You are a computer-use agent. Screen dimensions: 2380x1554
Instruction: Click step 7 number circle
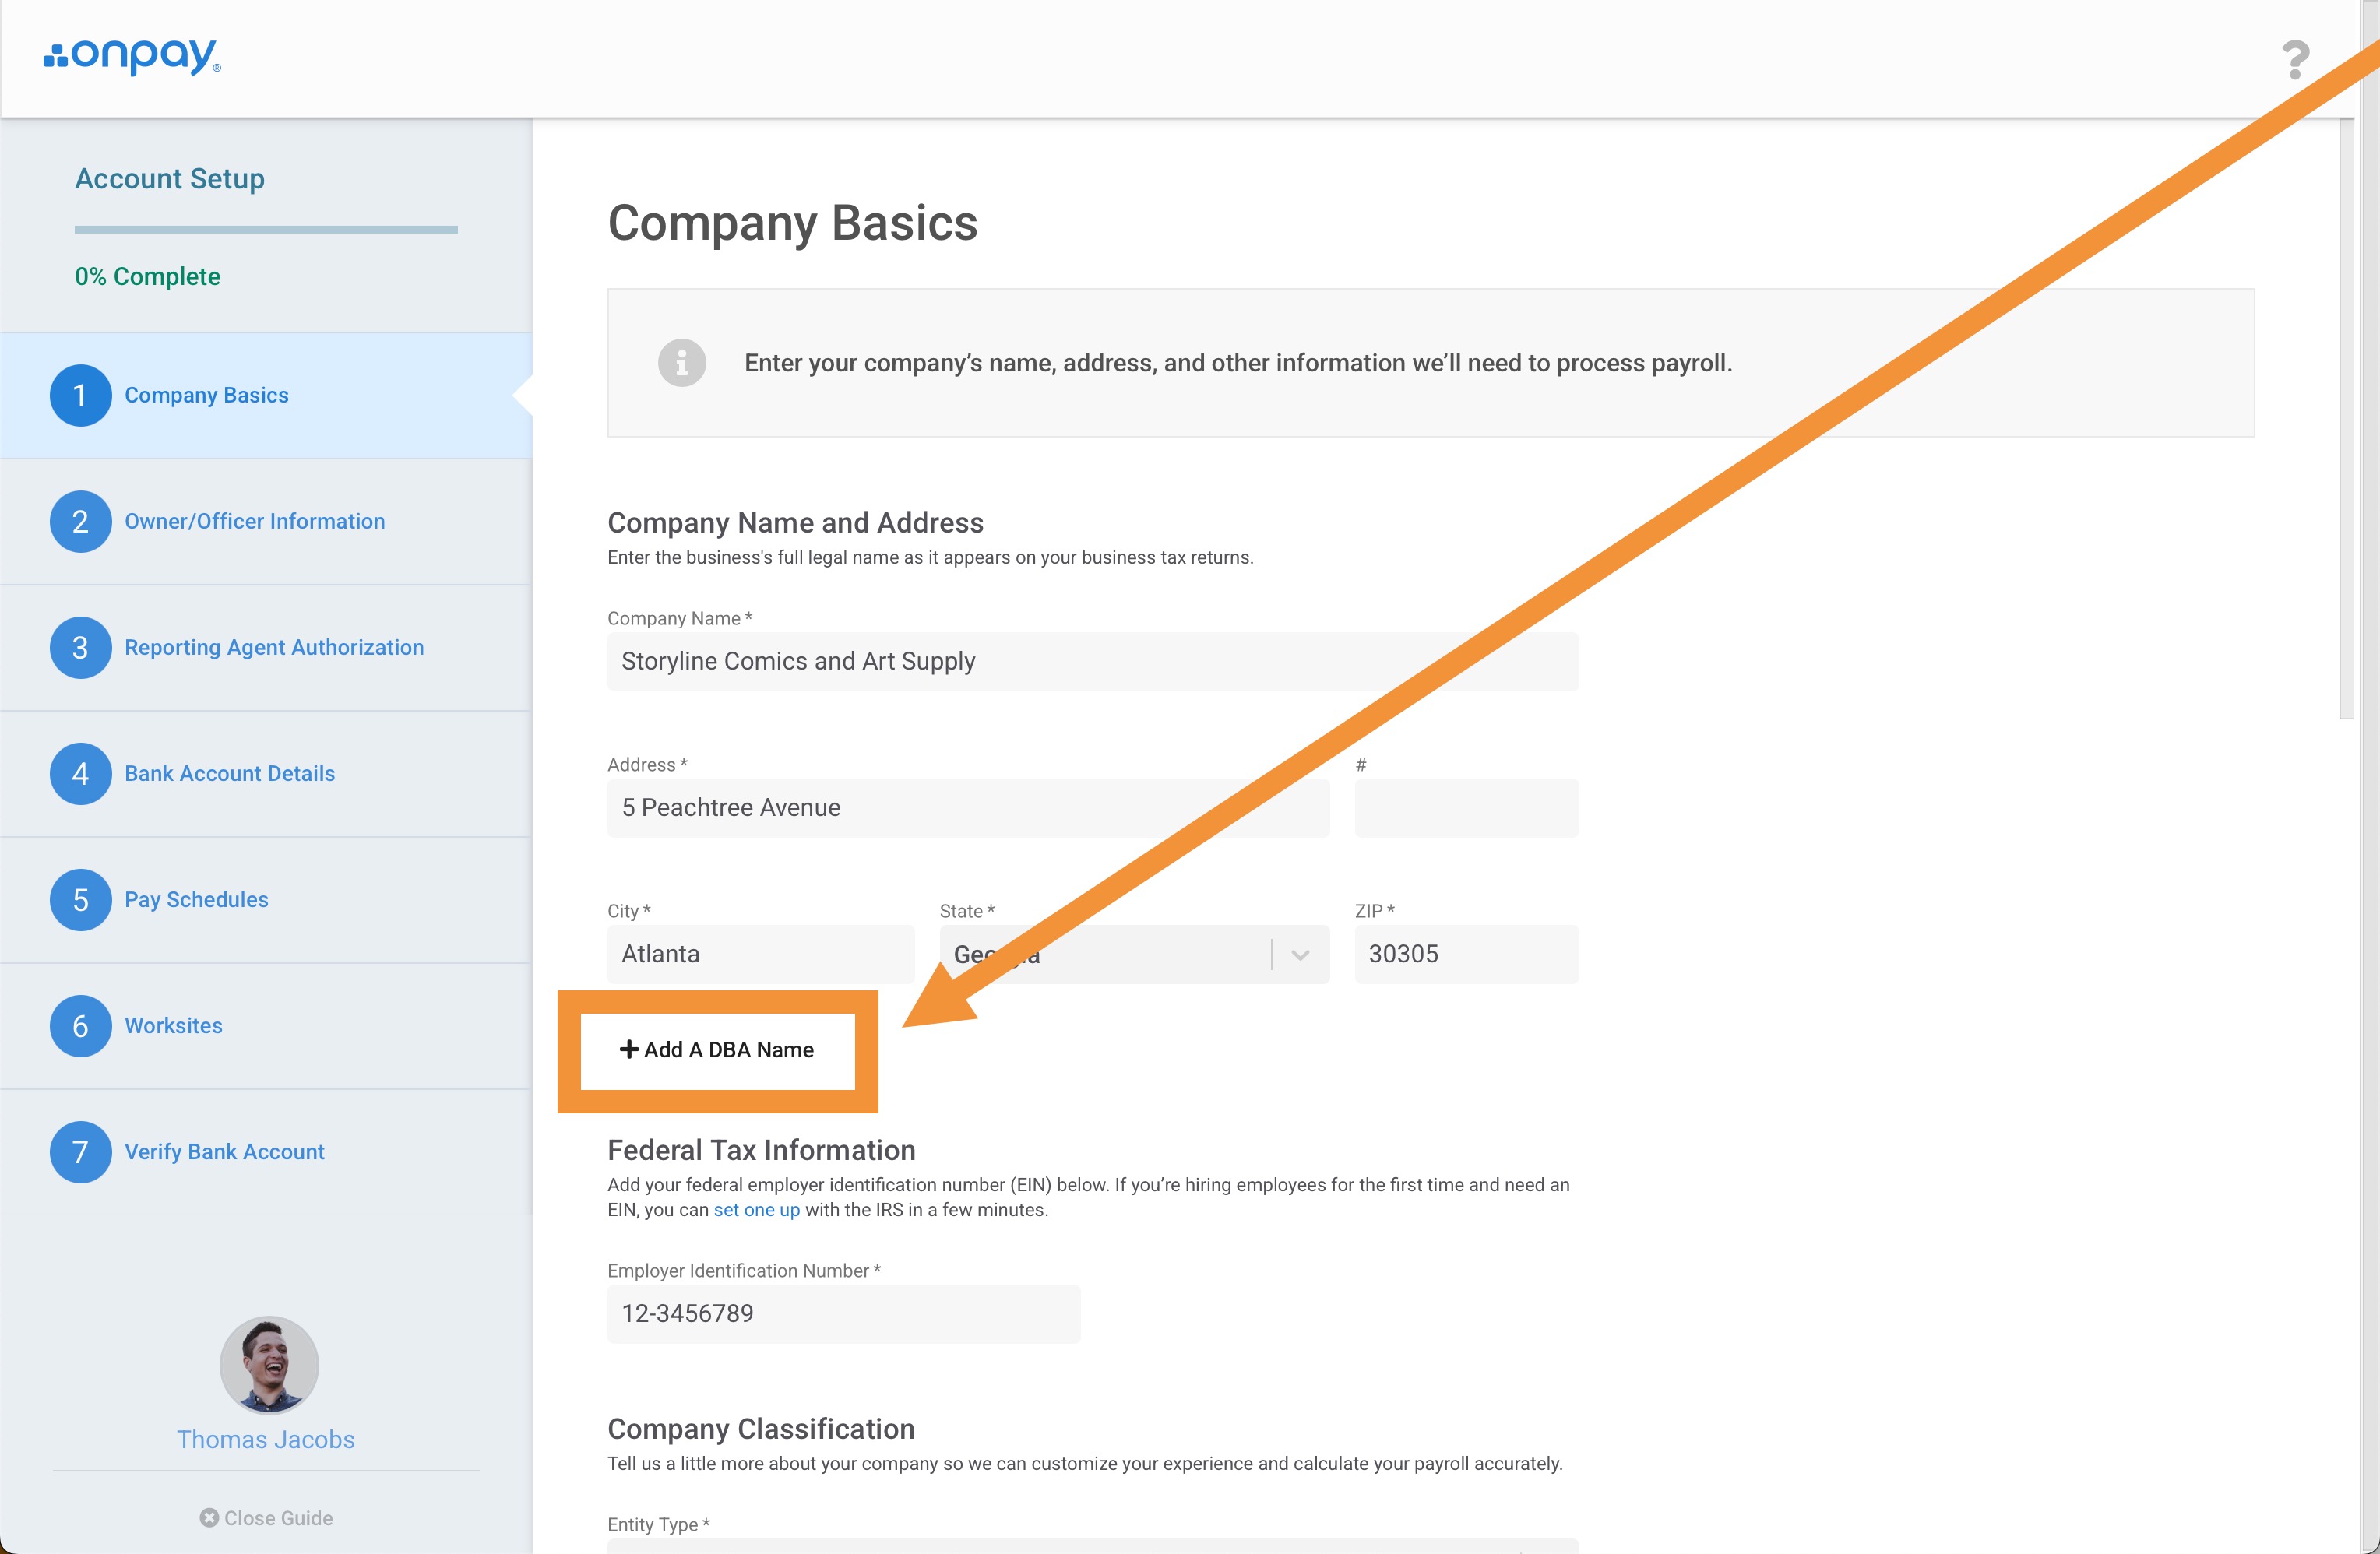pos(80,1152)
